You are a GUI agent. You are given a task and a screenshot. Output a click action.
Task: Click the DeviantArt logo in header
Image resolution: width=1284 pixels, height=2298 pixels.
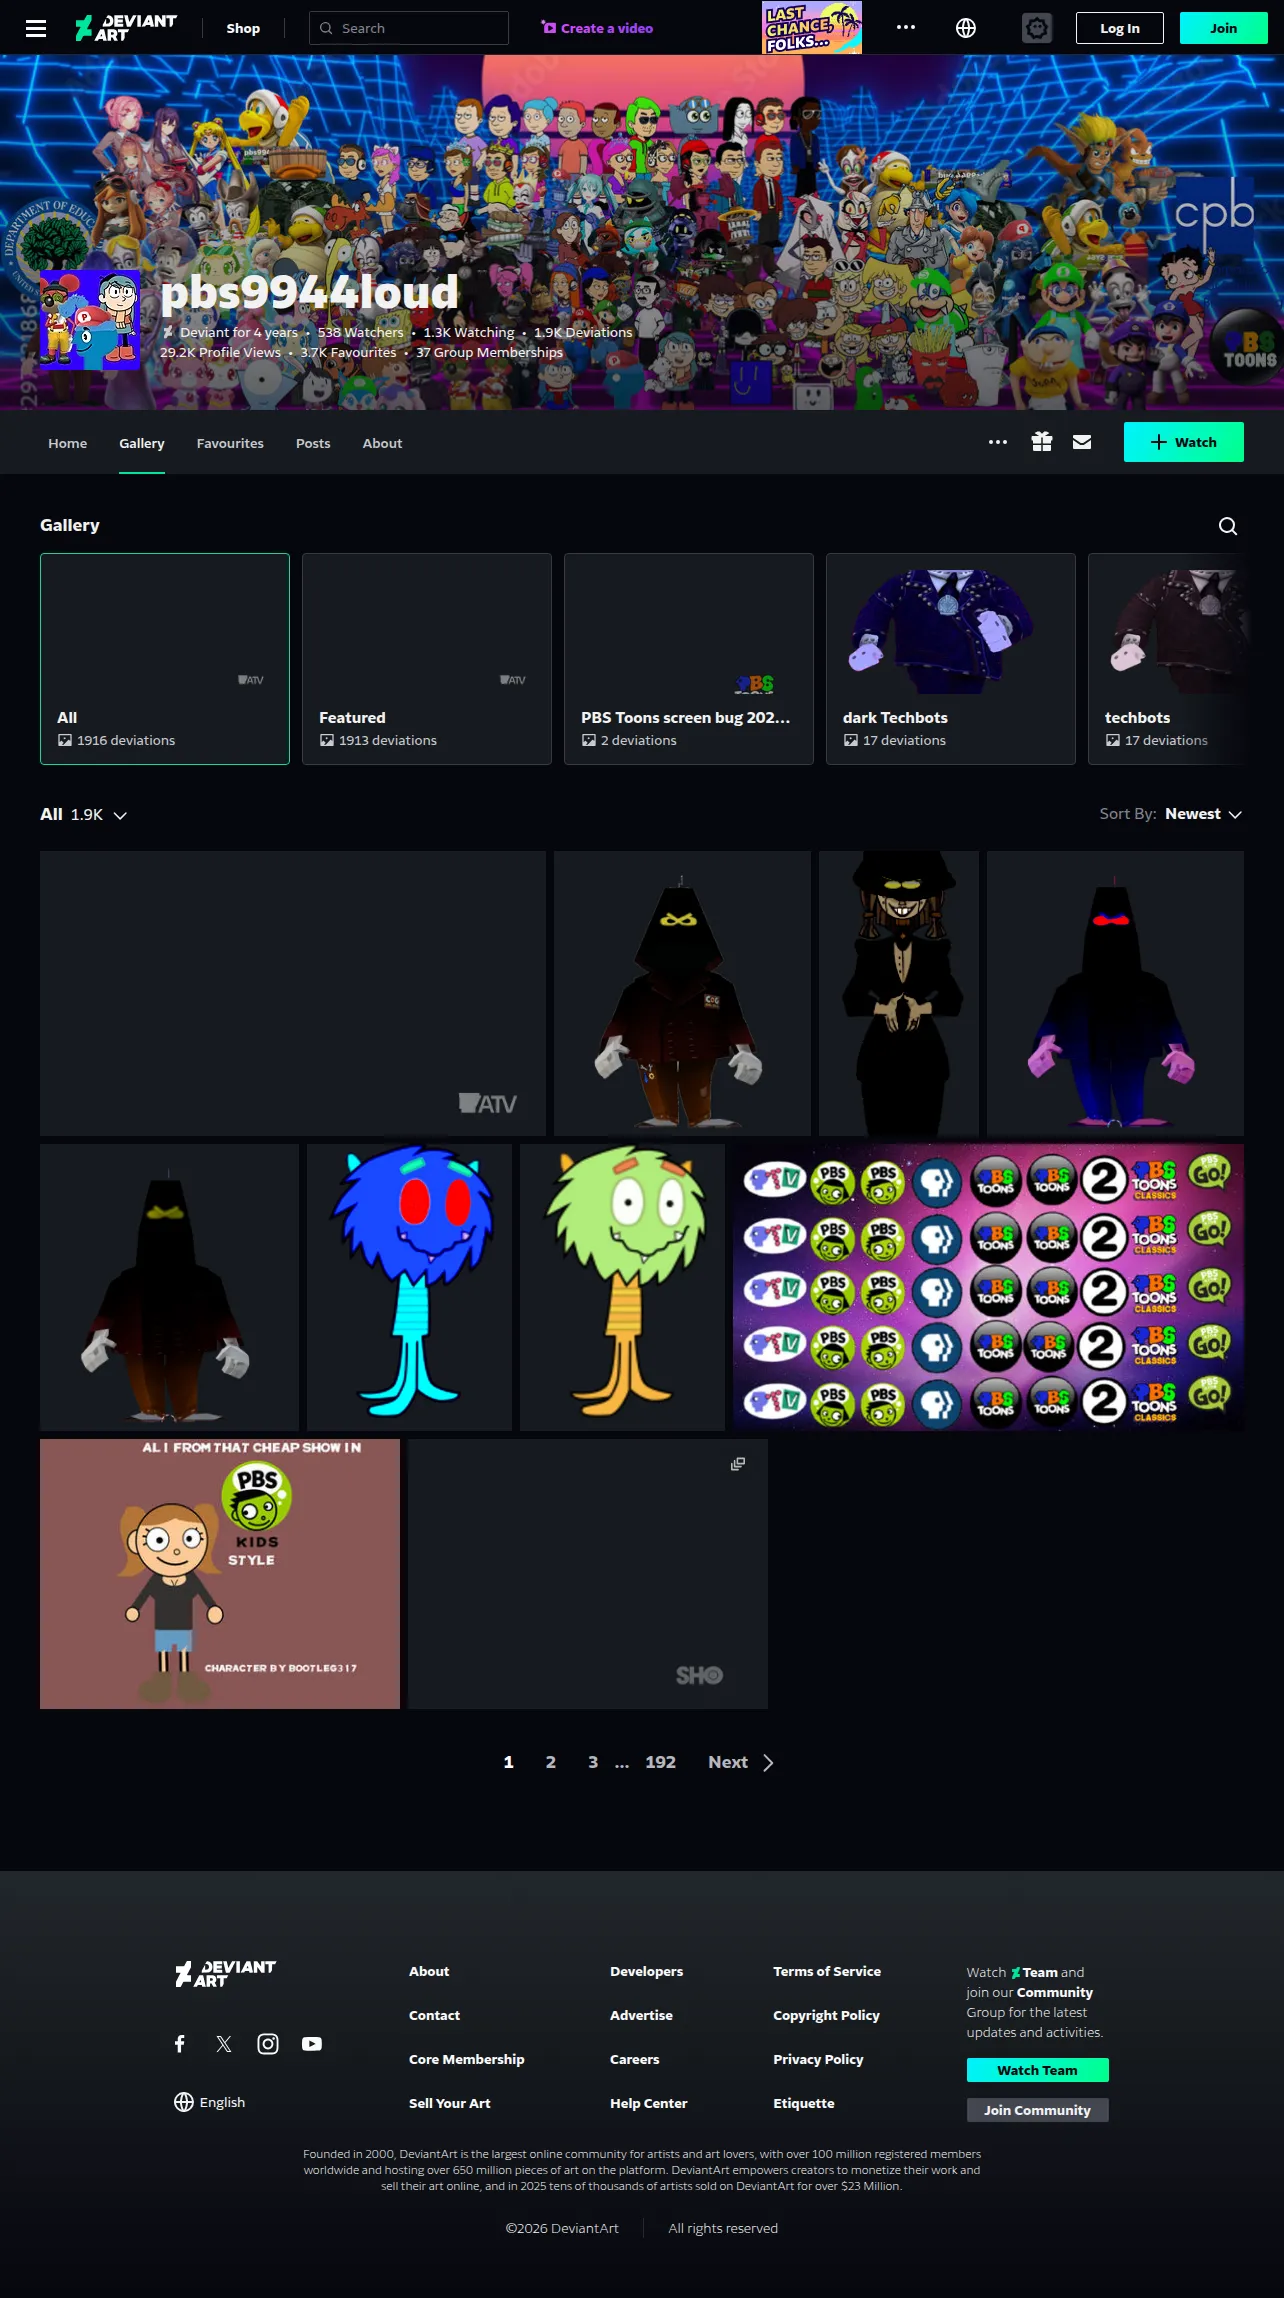126,28
